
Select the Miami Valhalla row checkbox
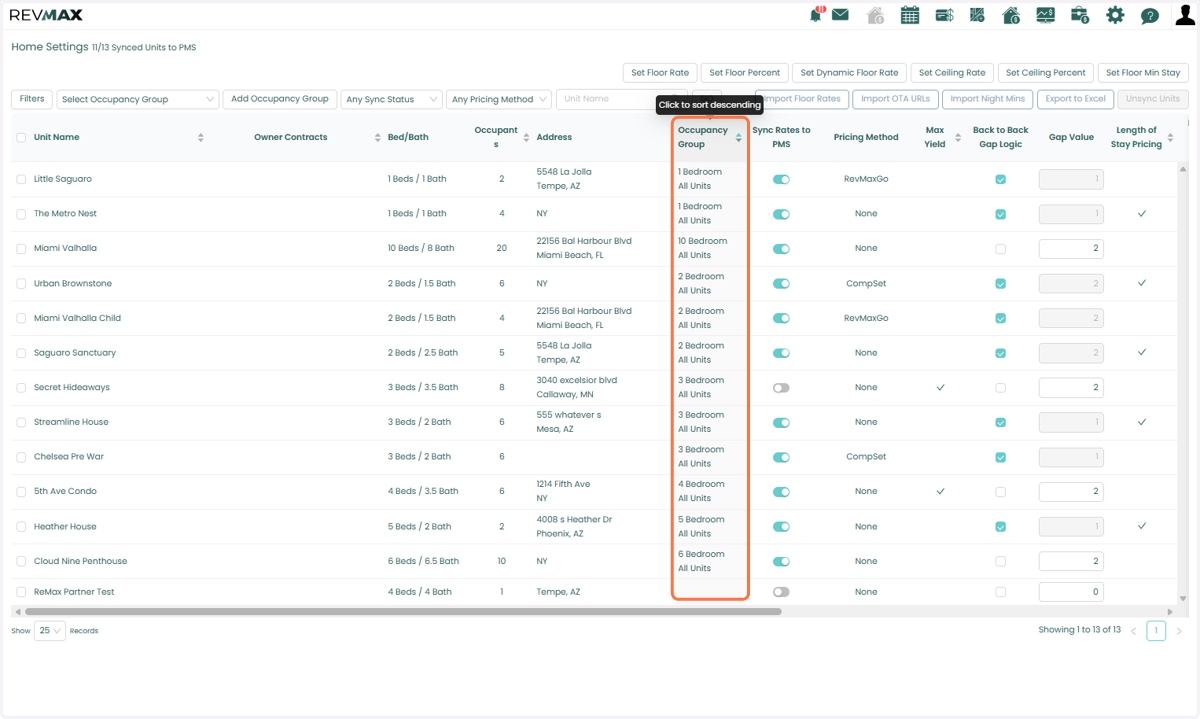[21, 248]
